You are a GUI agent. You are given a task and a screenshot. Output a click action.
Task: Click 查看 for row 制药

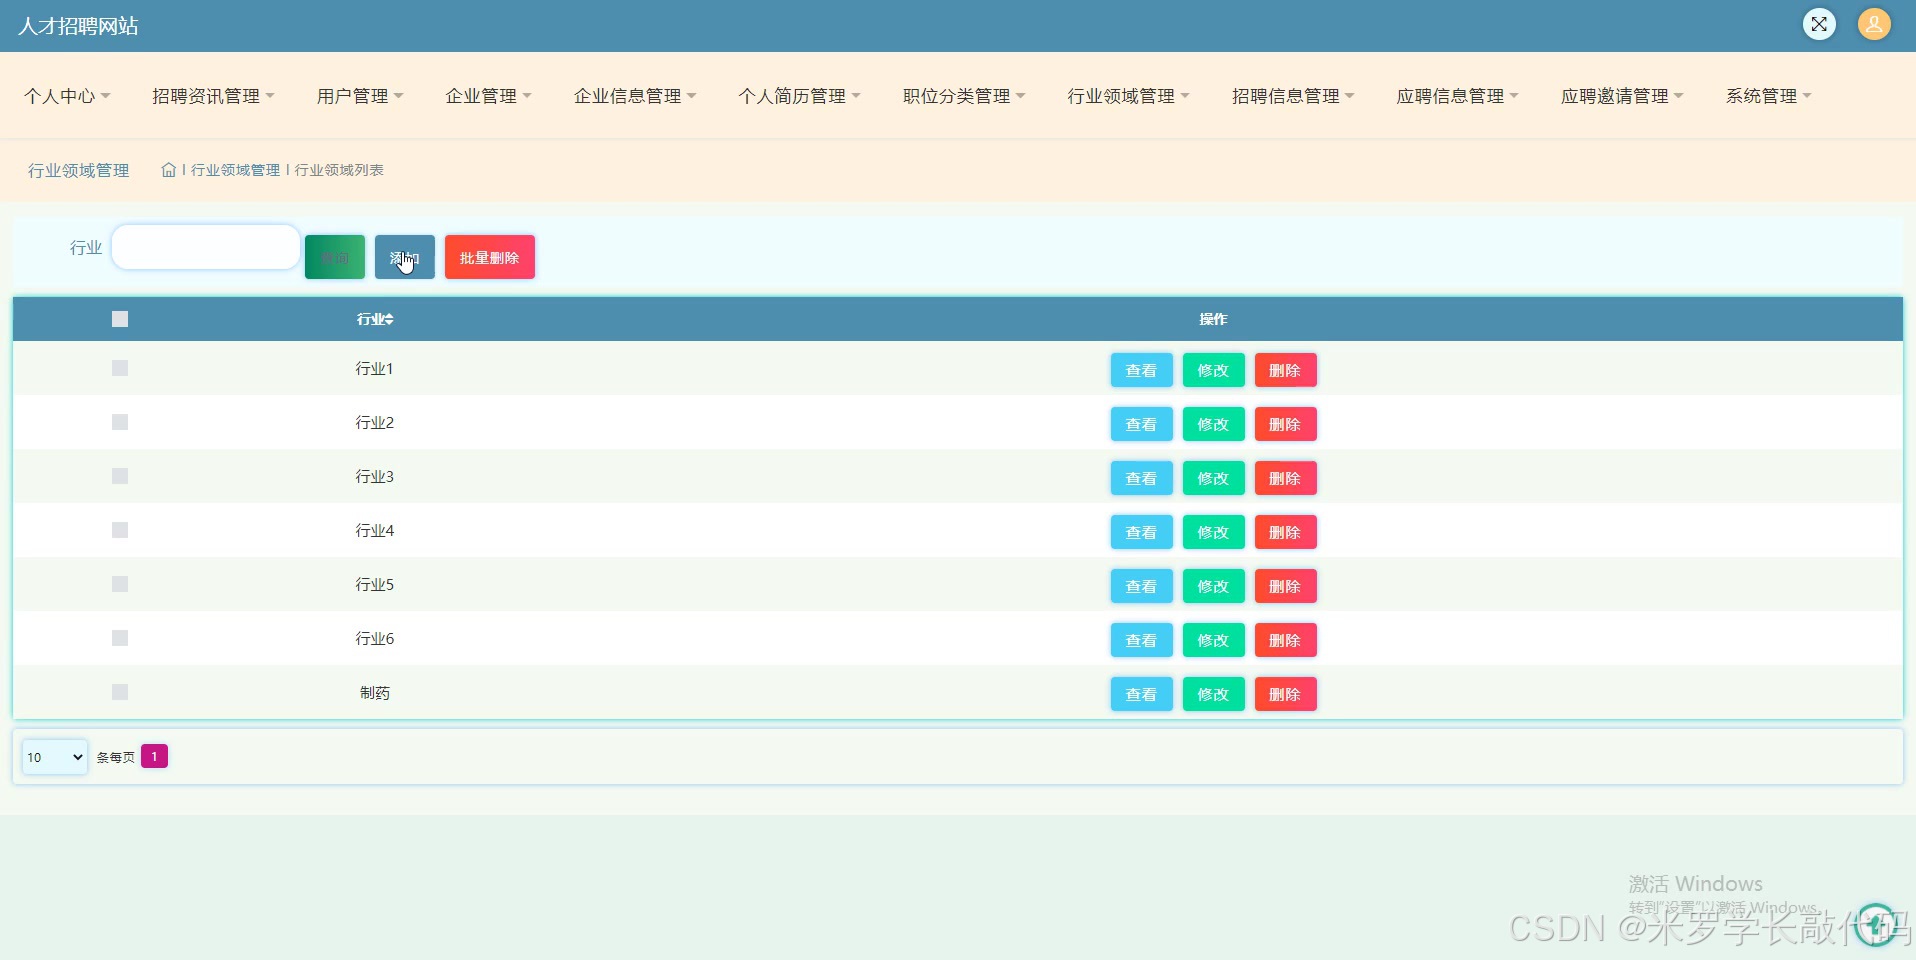click(1141, 694)
